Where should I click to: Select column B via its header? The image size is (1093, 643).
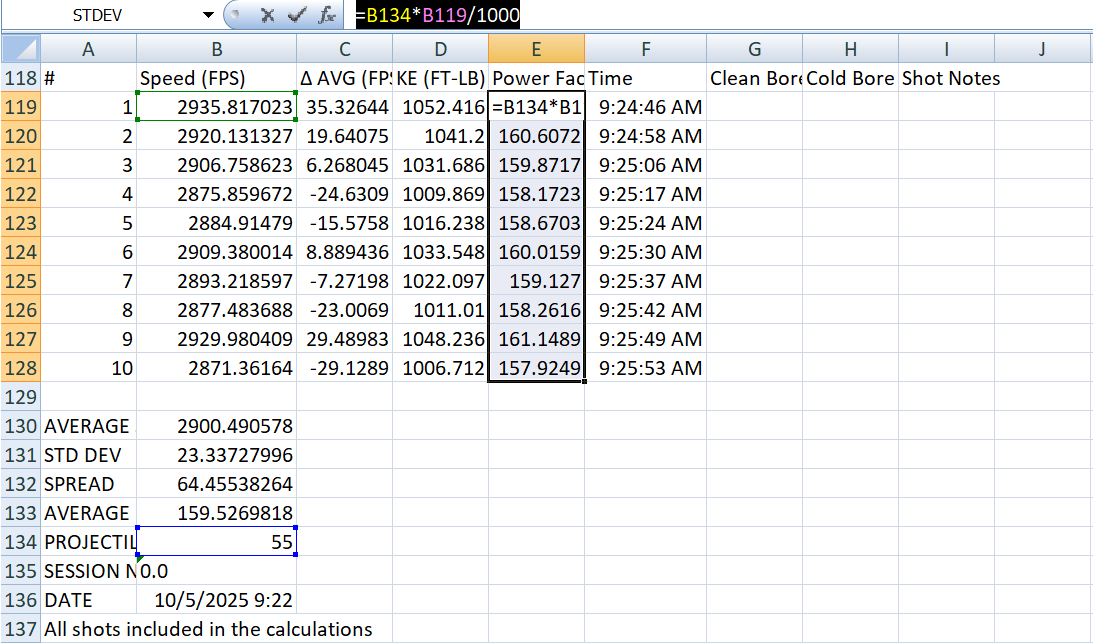pos(216,49)
